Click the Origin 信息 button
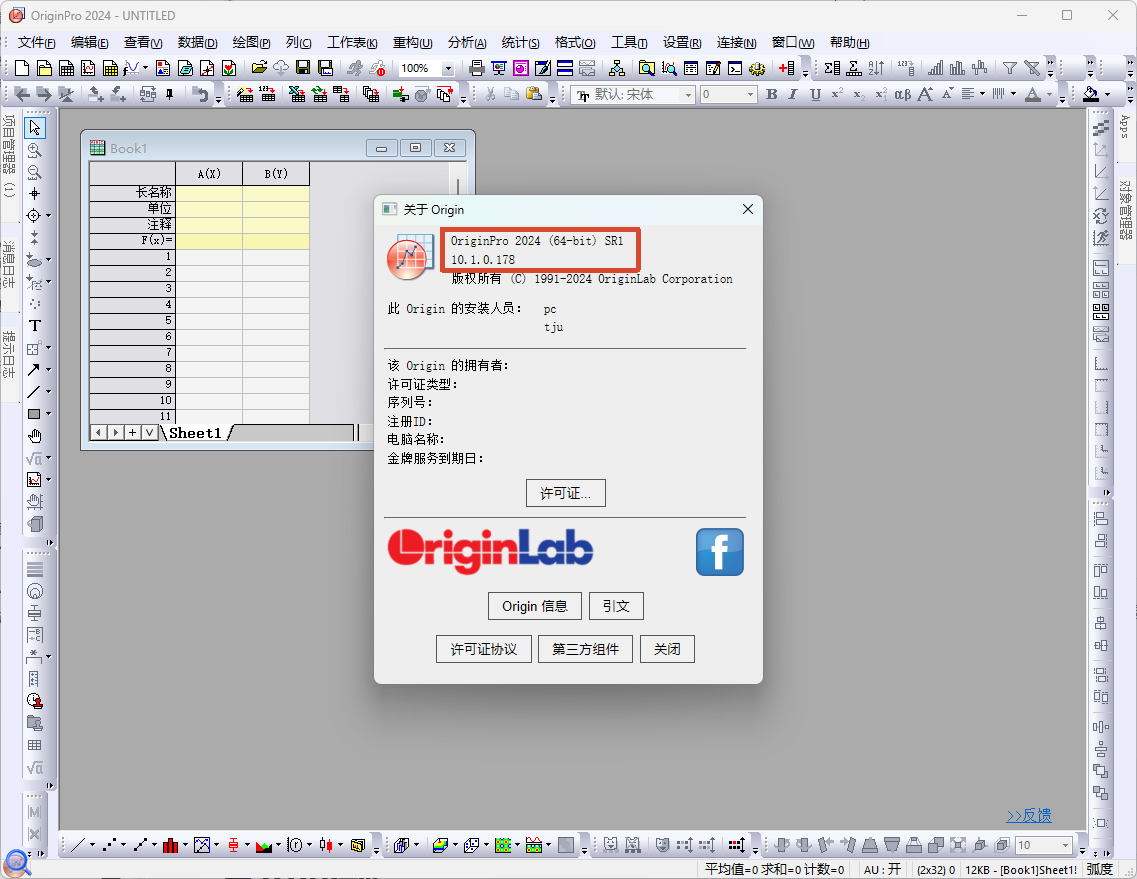The width and height of the screenshot is (1137, 879). pos(535,606)
